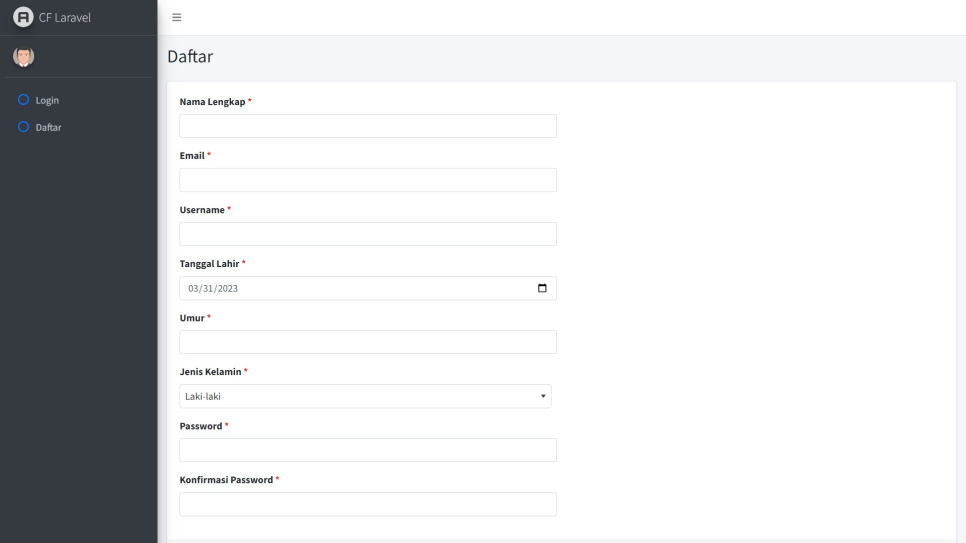Image resolution: width=966 pixels, height=543 pixels.
Task: Open the CF Laravel brand link
Action: pyautogui.click(x=52, y=17)
